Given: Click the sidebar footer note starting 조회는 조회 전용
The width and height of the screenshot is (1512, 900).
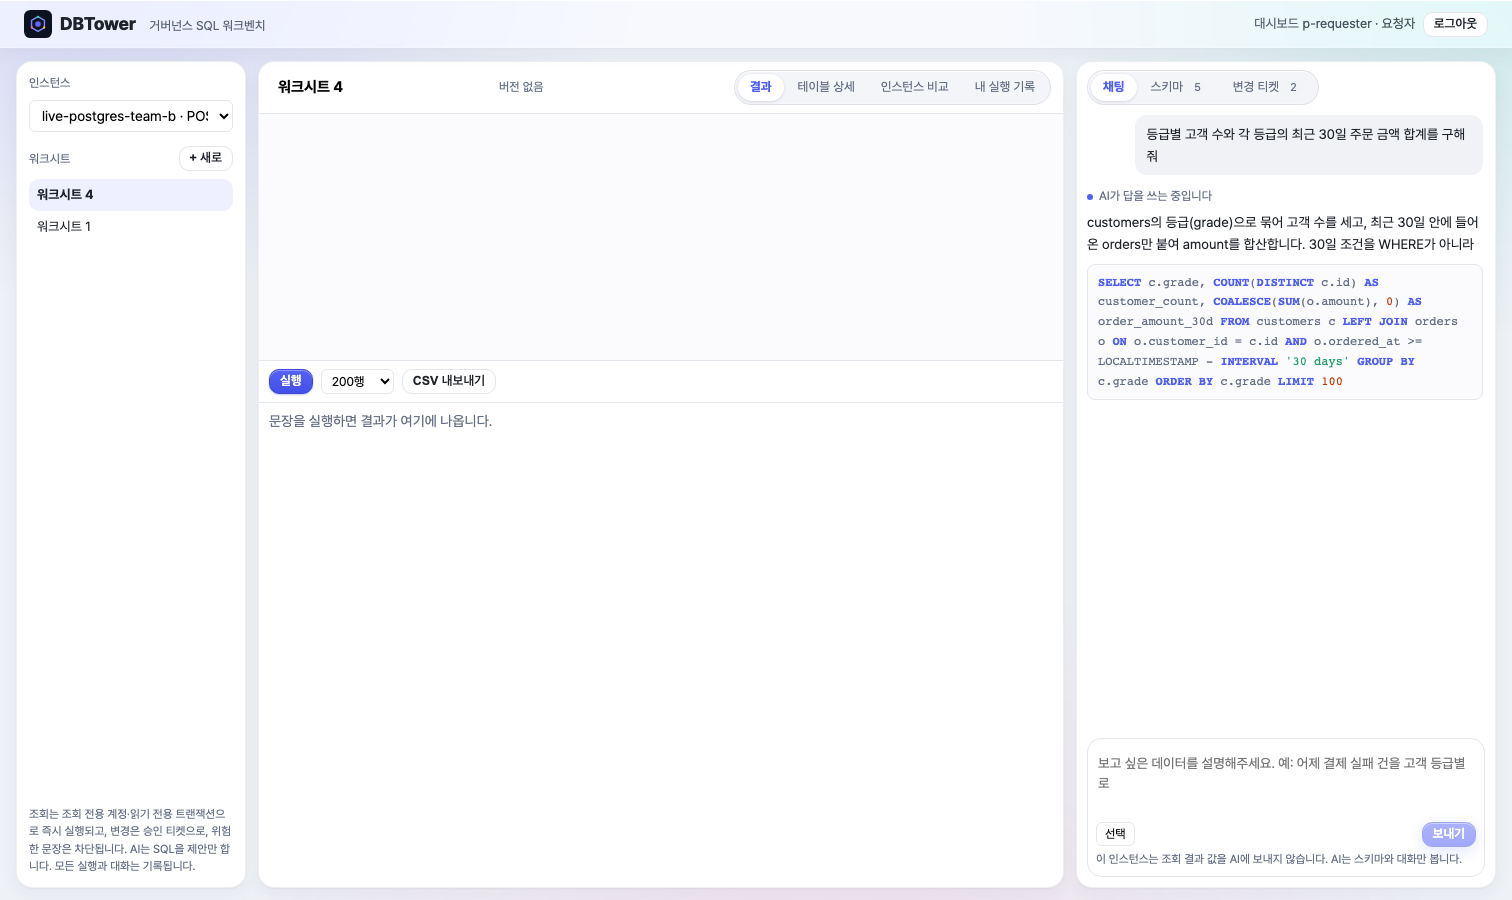Looking at the screenshot, I should pos(131,840).
